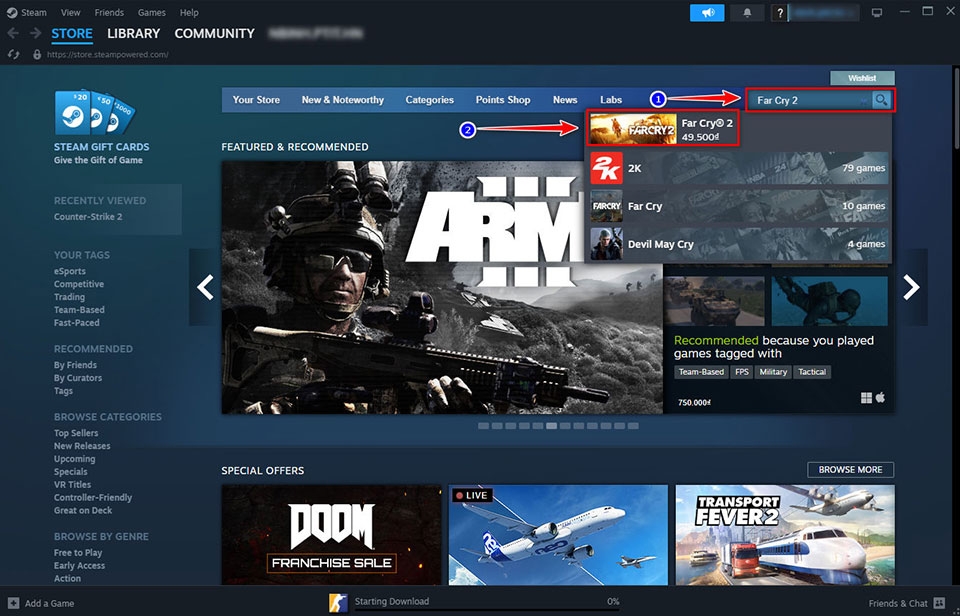The image size is (960, 616).
Task: Click the BROWSE MORE button
Action: click(x=850, y=470)
